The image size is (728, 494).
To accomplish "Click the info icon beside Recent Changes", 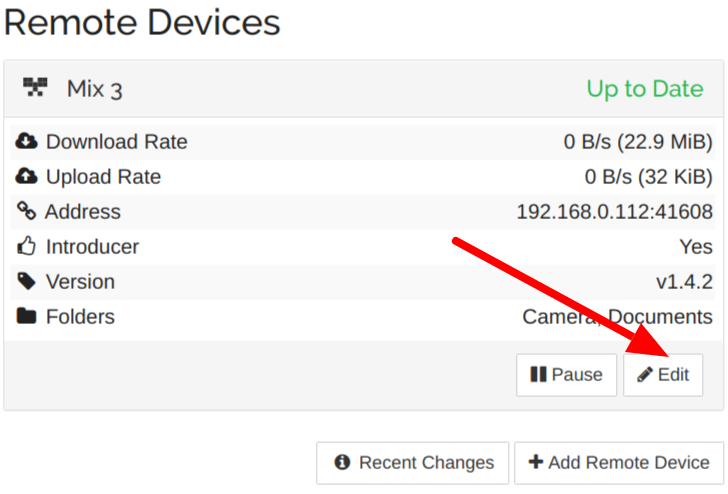I will [342, 462].
